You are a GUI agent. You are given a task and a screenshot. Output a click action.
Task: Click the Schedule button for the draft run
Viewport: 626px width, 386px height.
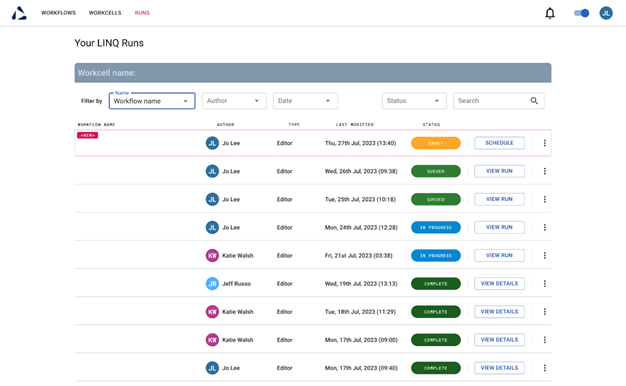(499, 143)
